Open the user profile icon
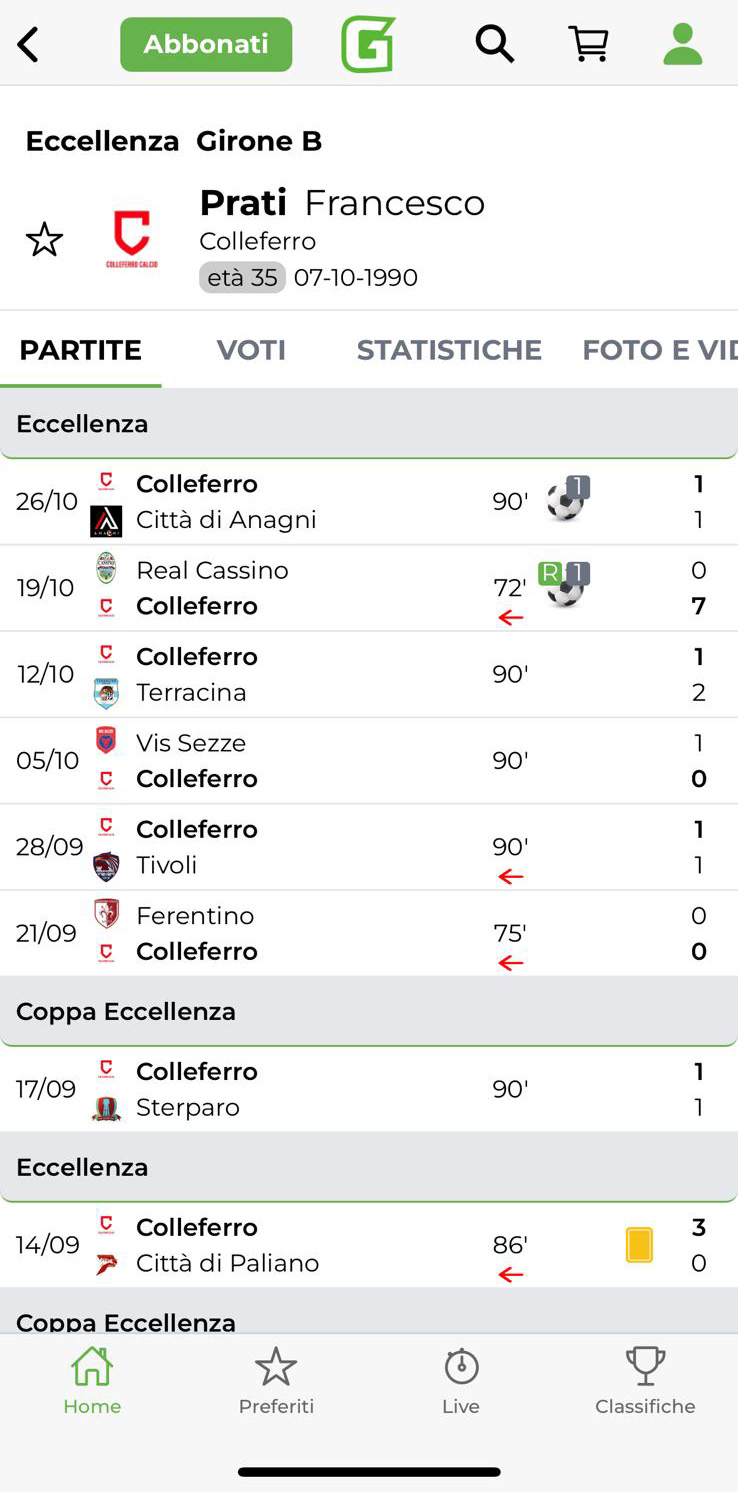Image resolution: width=738 pixels, height=1492 pixels. pos(682,45)
